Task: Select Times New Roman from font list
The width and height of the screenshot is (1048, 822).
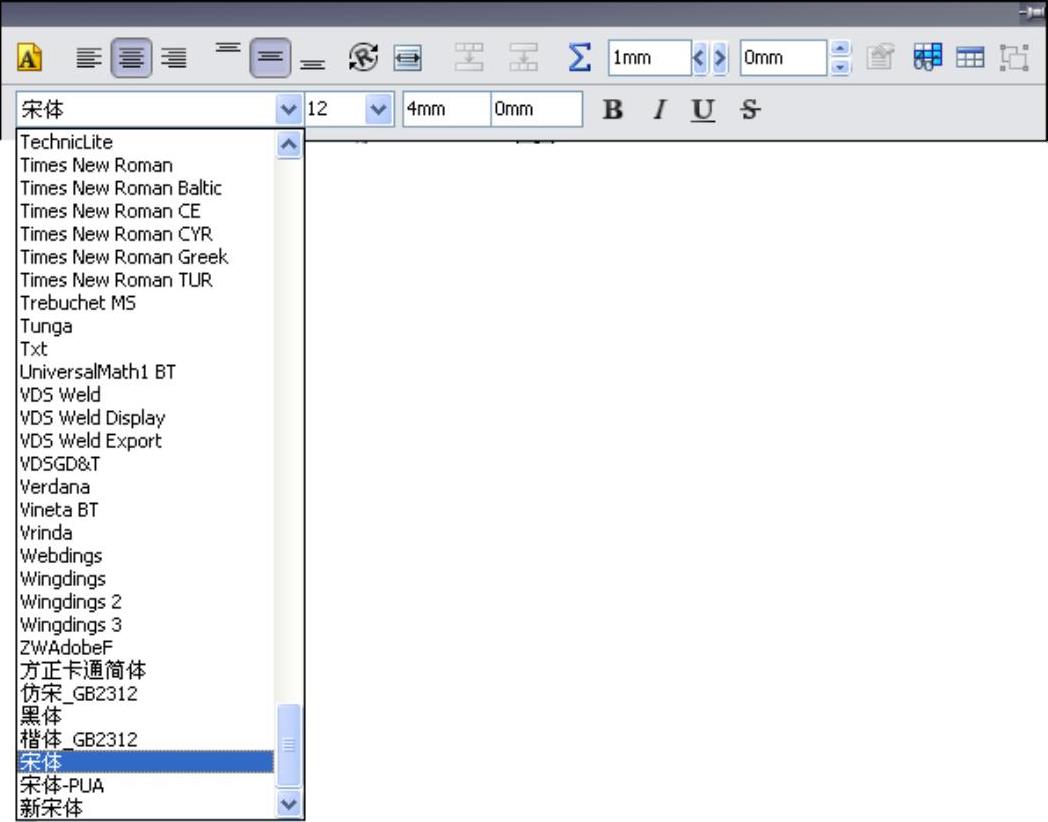Action: 96,165
